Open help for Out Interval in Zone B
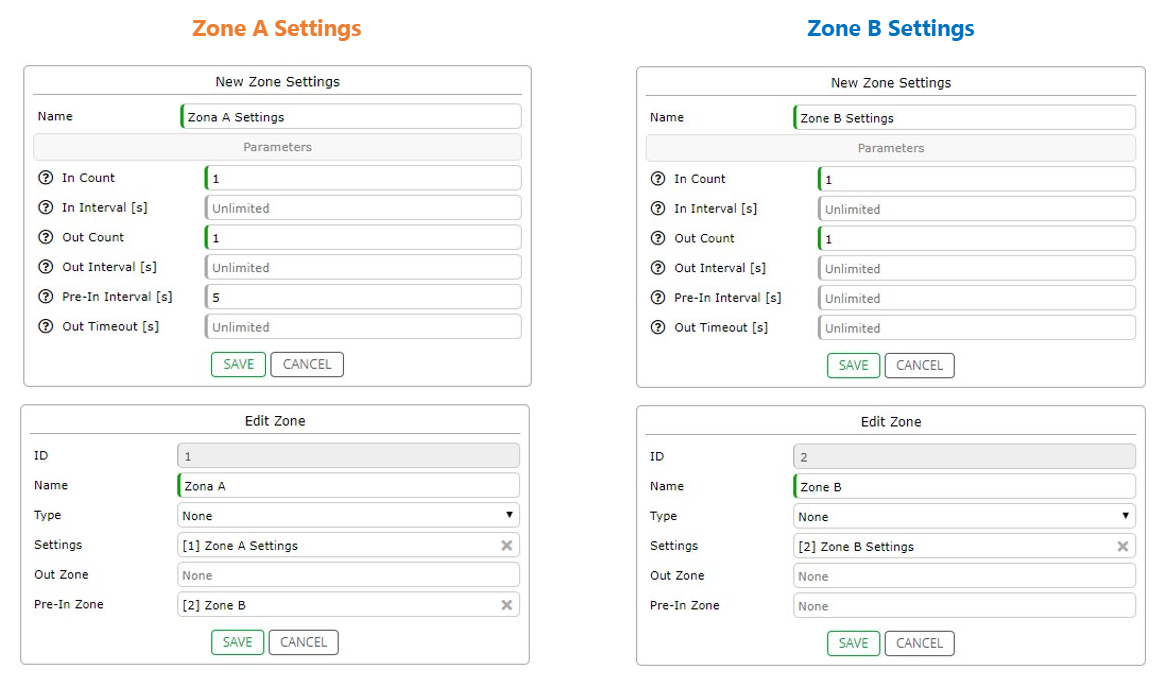The width and height of the screenshot is (1169, 673). [x=658, y=268]
